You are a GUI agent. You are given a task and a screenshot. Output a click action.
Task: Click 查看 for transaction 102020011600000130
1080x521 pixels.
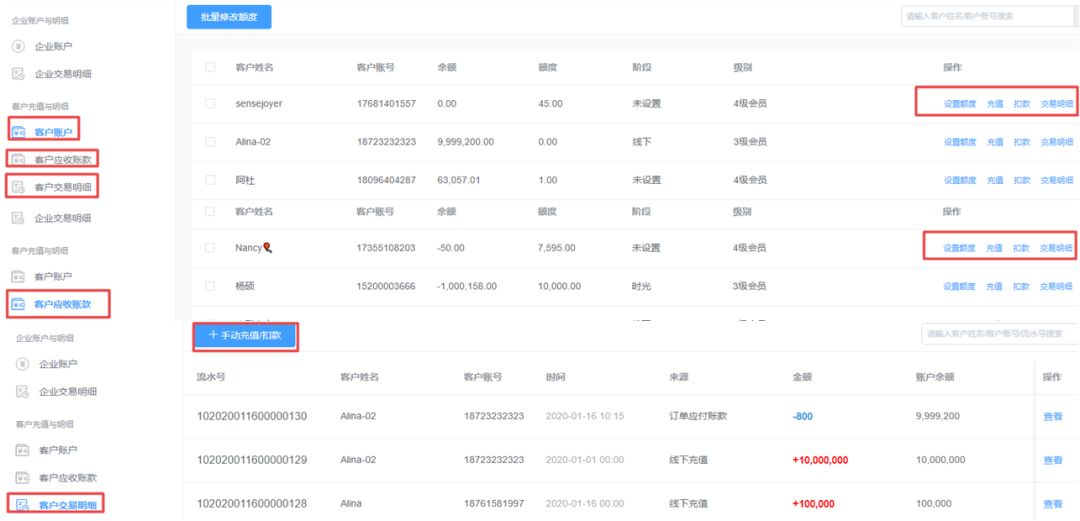point(1052,416)
